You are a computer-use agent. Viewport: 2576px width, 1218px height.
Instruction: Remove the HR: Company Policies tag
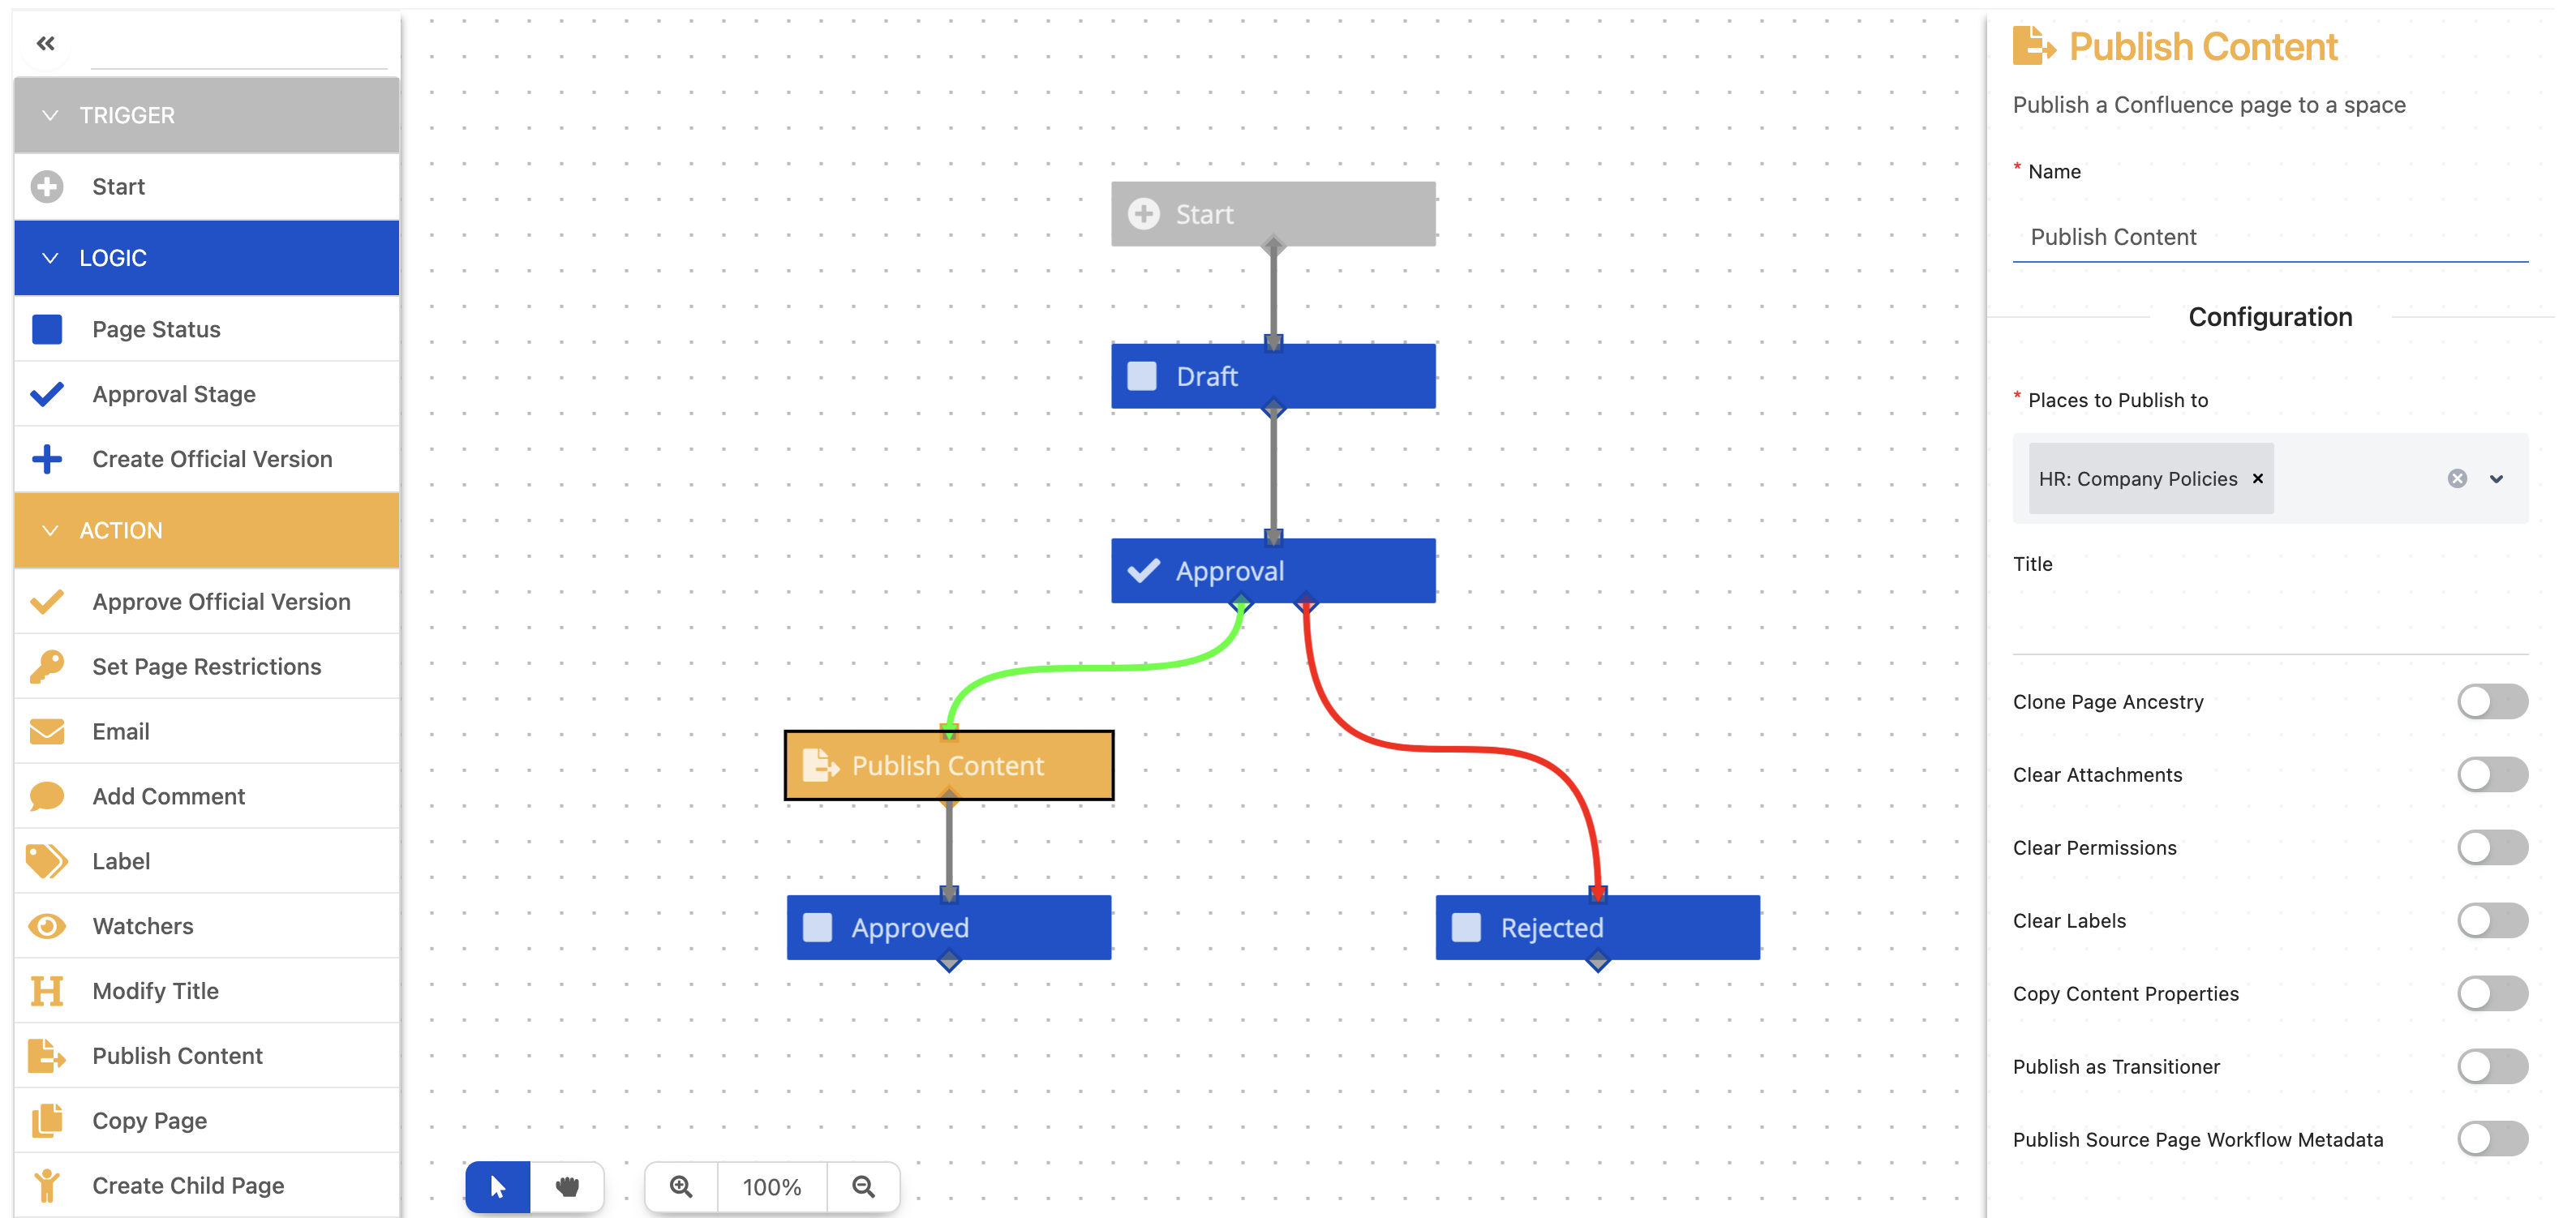pos(2257,479)
